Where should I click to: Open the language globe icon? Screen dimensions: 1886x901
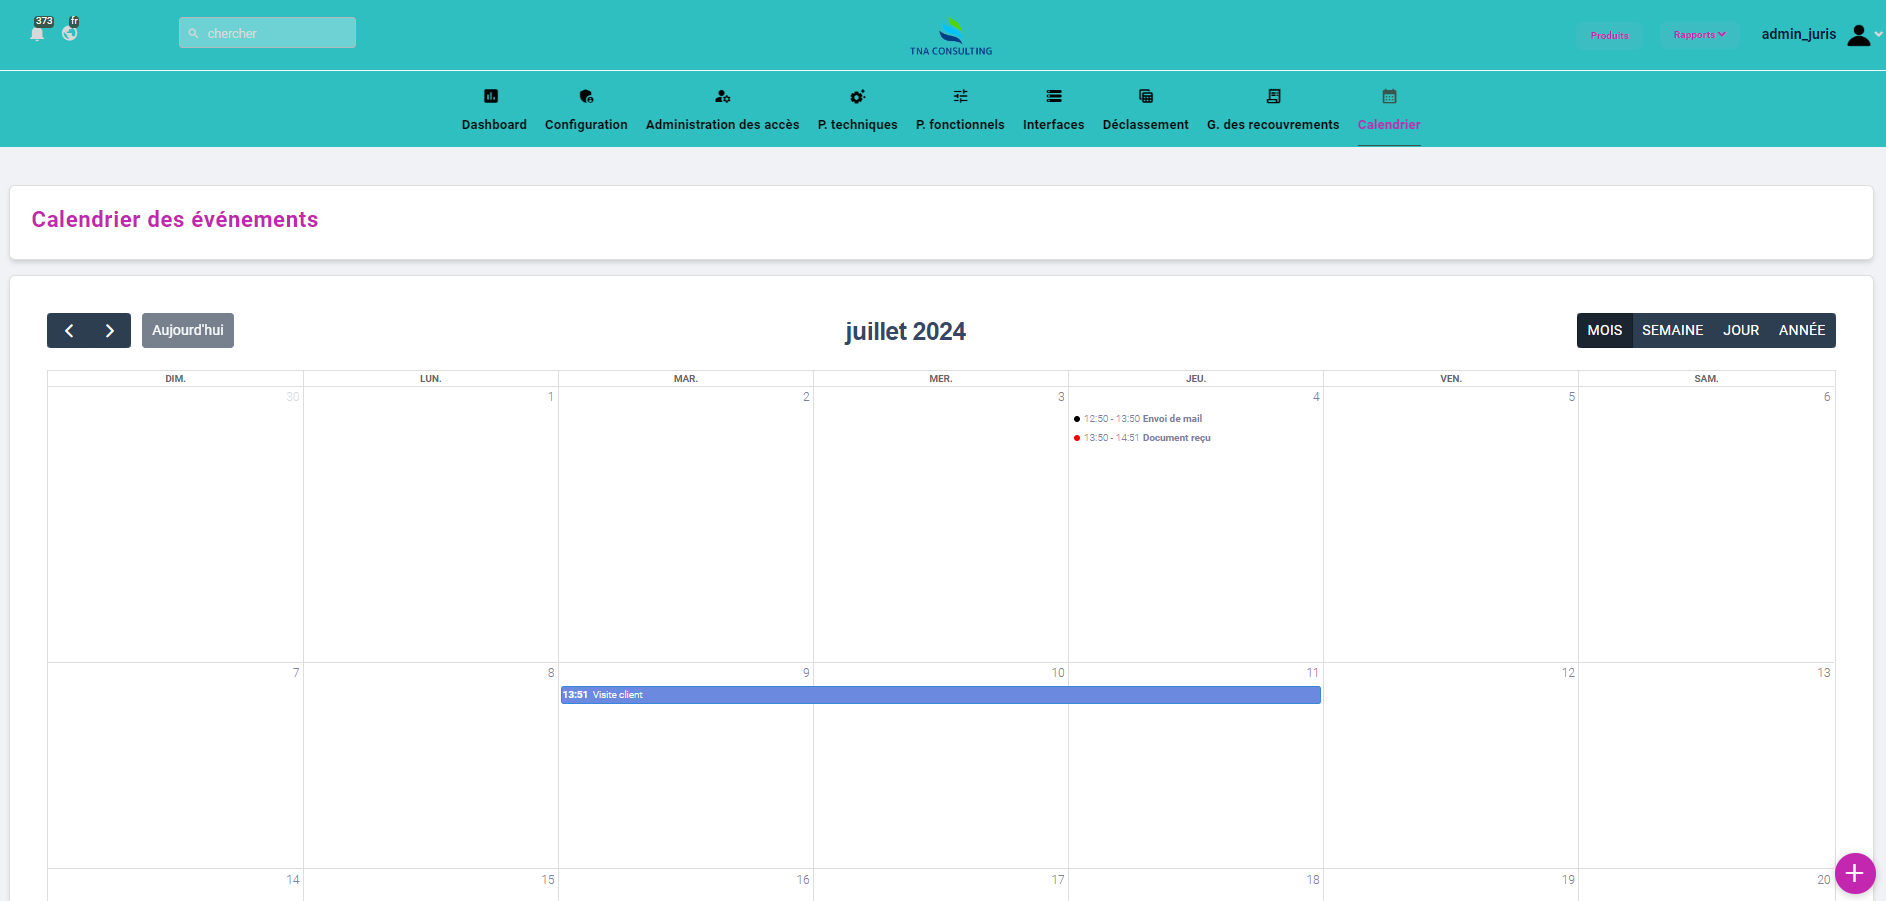point(69,33)
